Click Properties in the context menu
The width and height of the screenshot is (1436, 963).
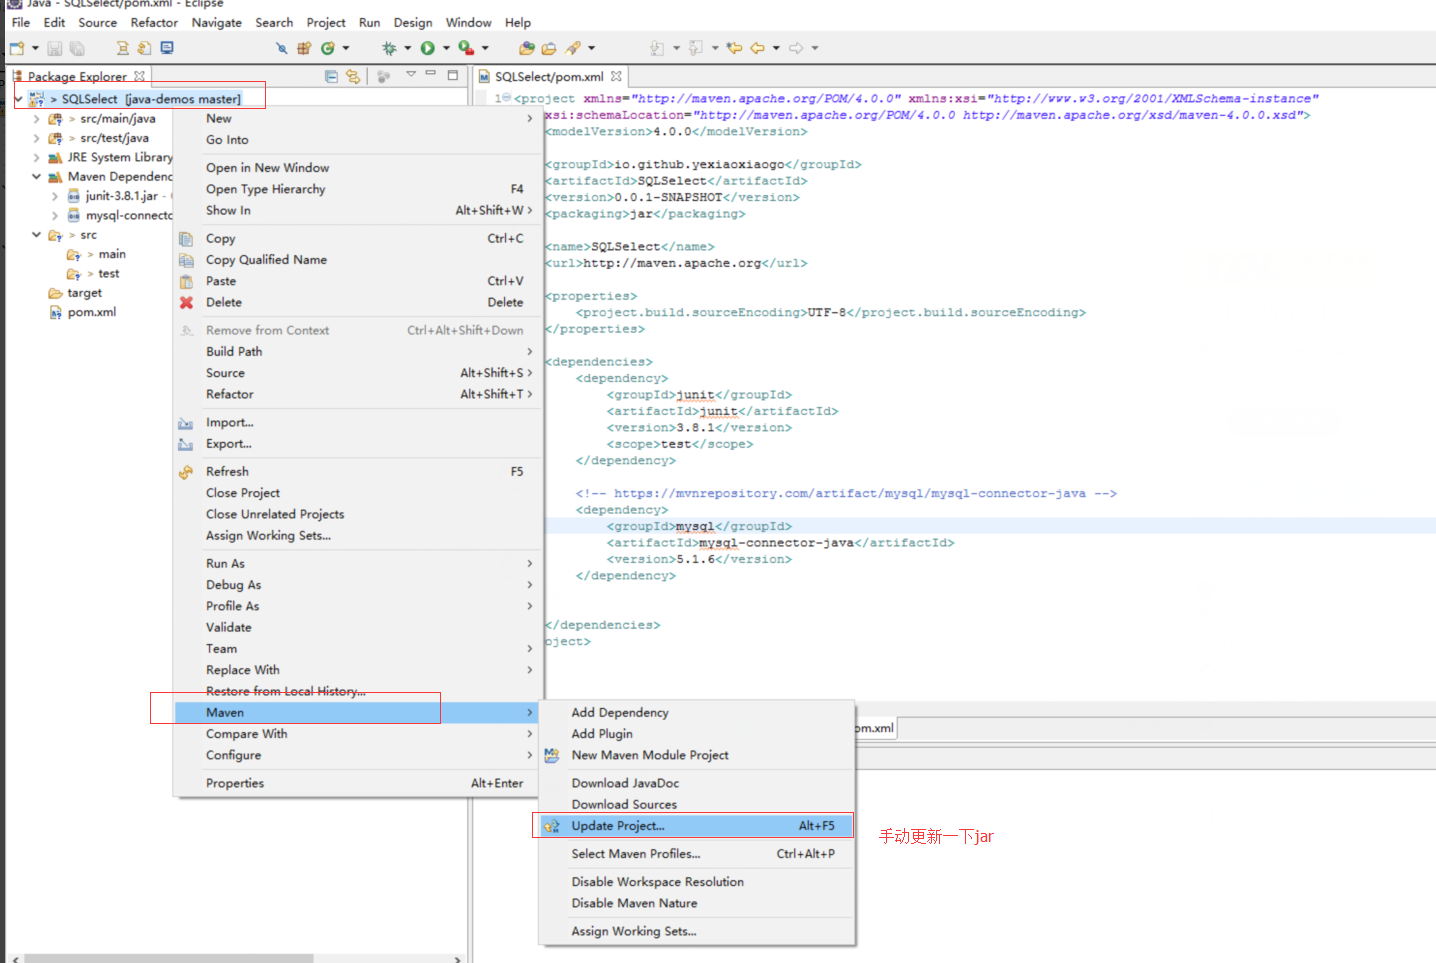pyautogui.click(x=358, y=784)
